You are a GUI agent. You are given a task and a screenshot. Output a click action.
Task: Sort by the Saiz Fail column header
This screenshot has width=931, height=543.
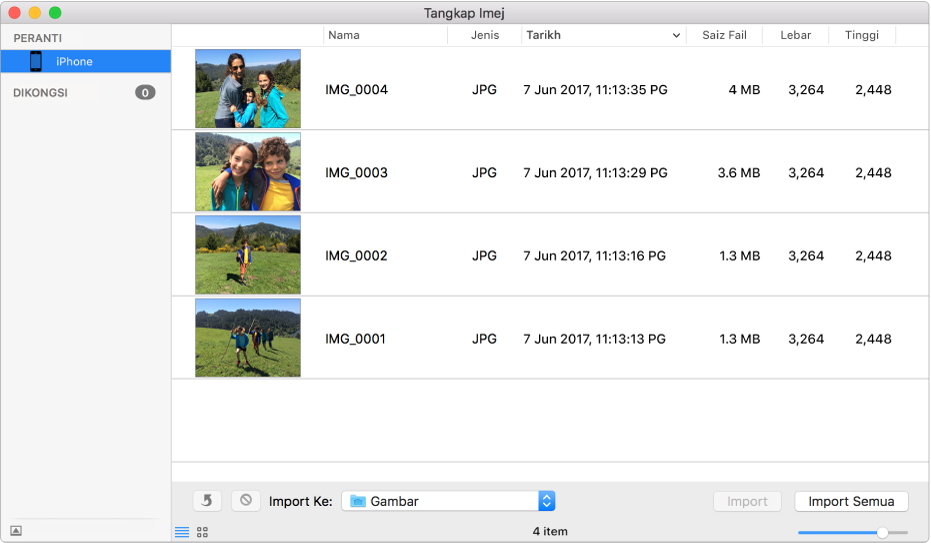click(724, 35)
